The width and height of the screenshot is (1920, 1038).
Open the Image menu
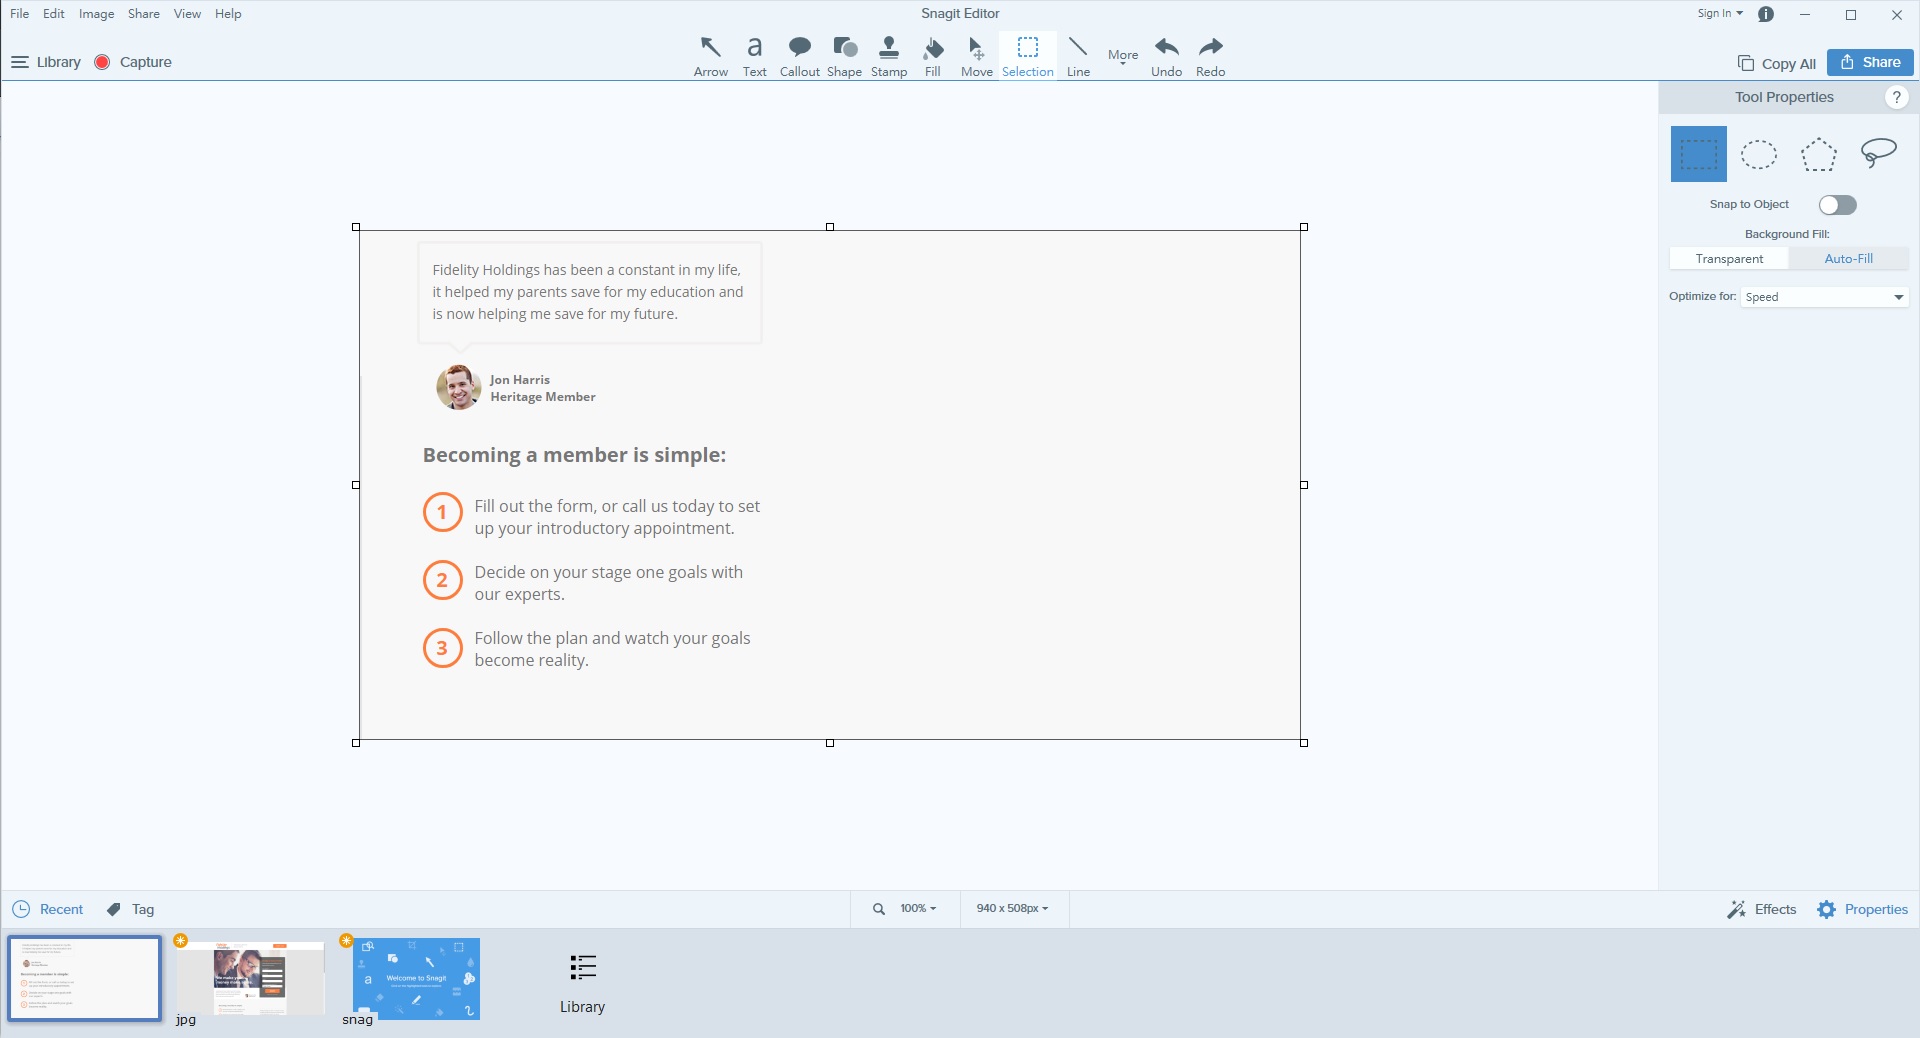click(x=96, y=14)
